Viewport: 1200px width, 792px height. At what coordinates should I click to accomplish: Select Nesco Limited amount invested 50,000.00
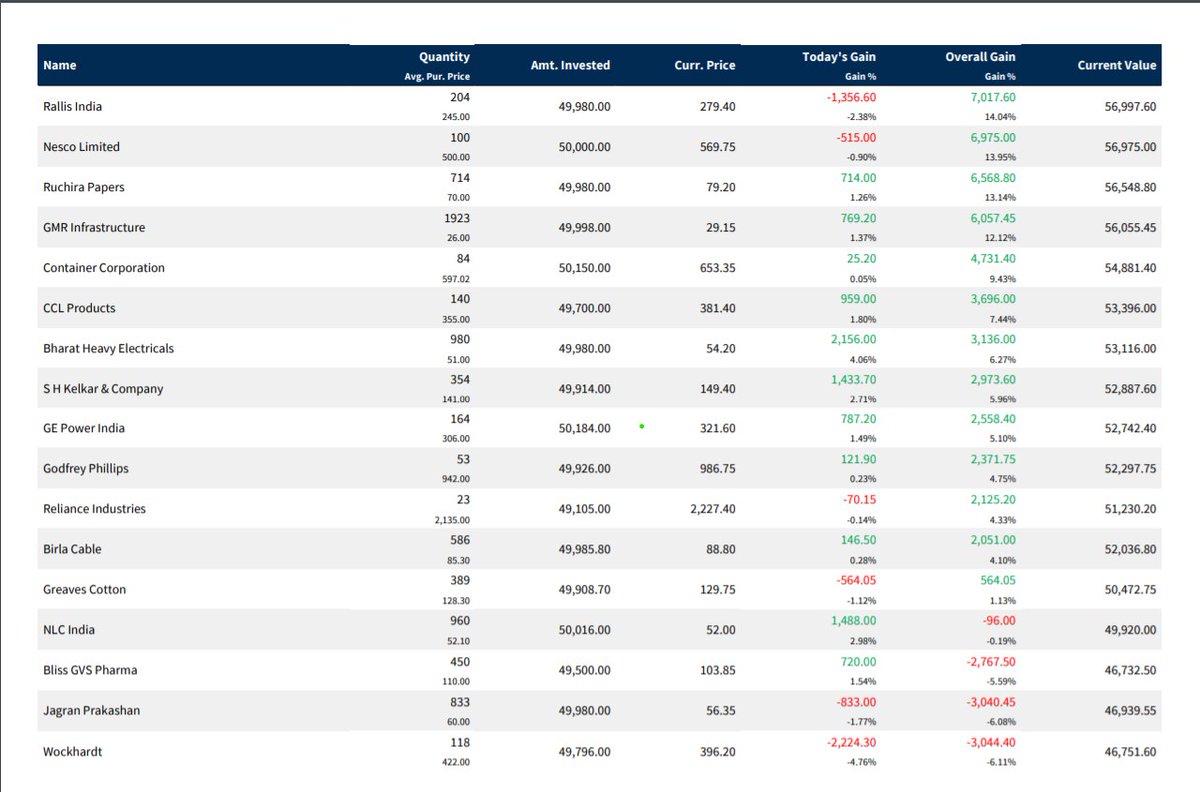[x=584, y=146]
